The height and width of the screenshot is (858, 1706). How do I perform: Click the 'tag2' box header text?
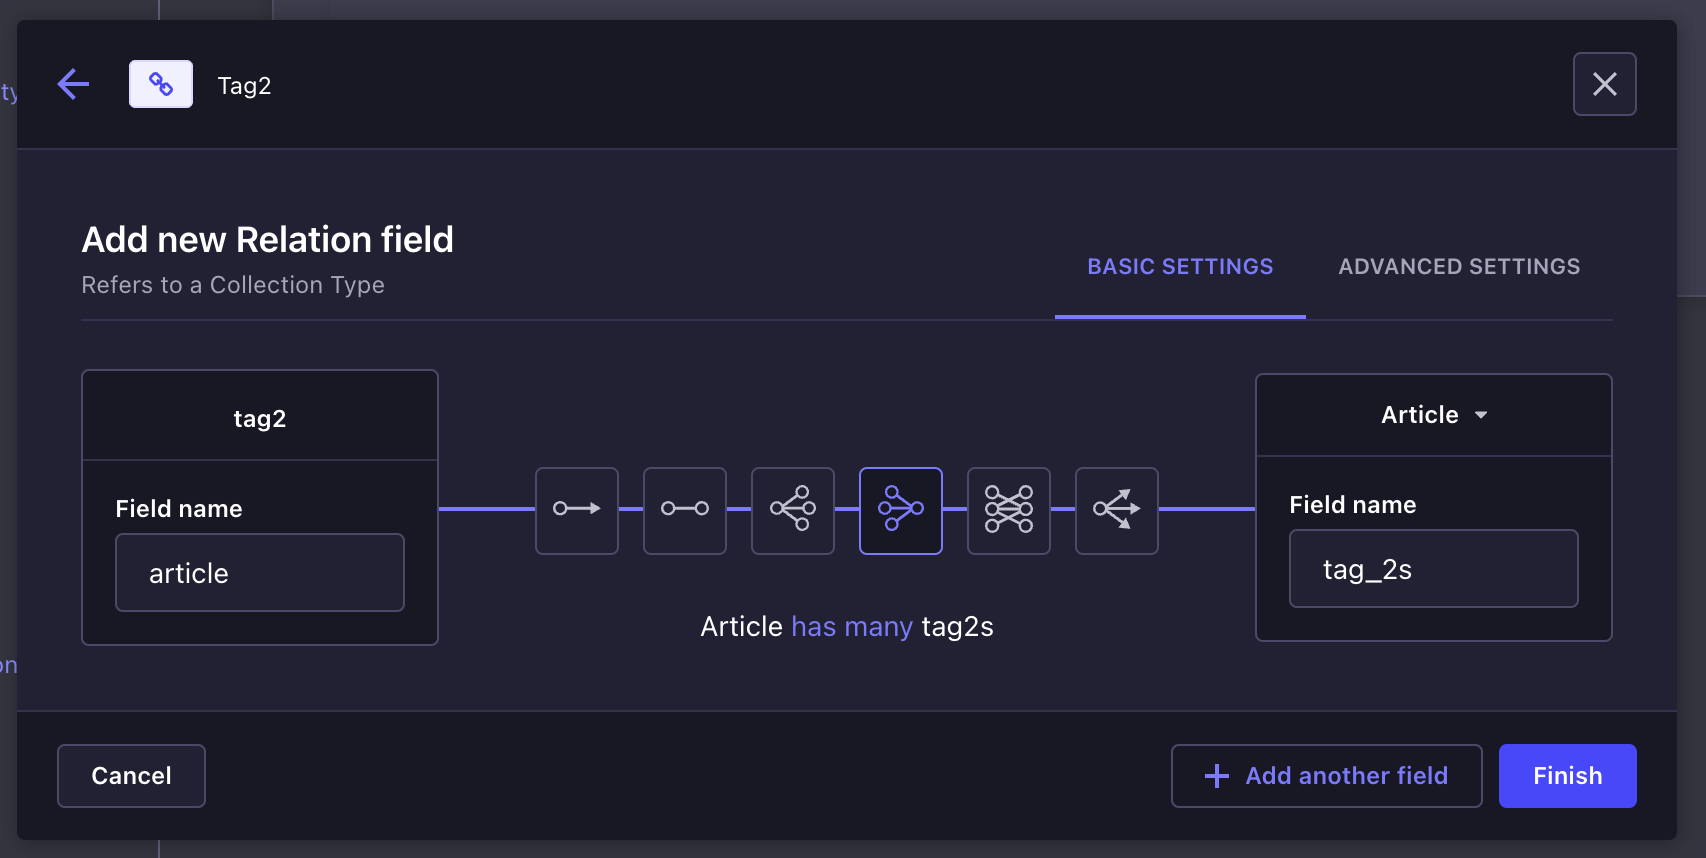tap(260, 419)
